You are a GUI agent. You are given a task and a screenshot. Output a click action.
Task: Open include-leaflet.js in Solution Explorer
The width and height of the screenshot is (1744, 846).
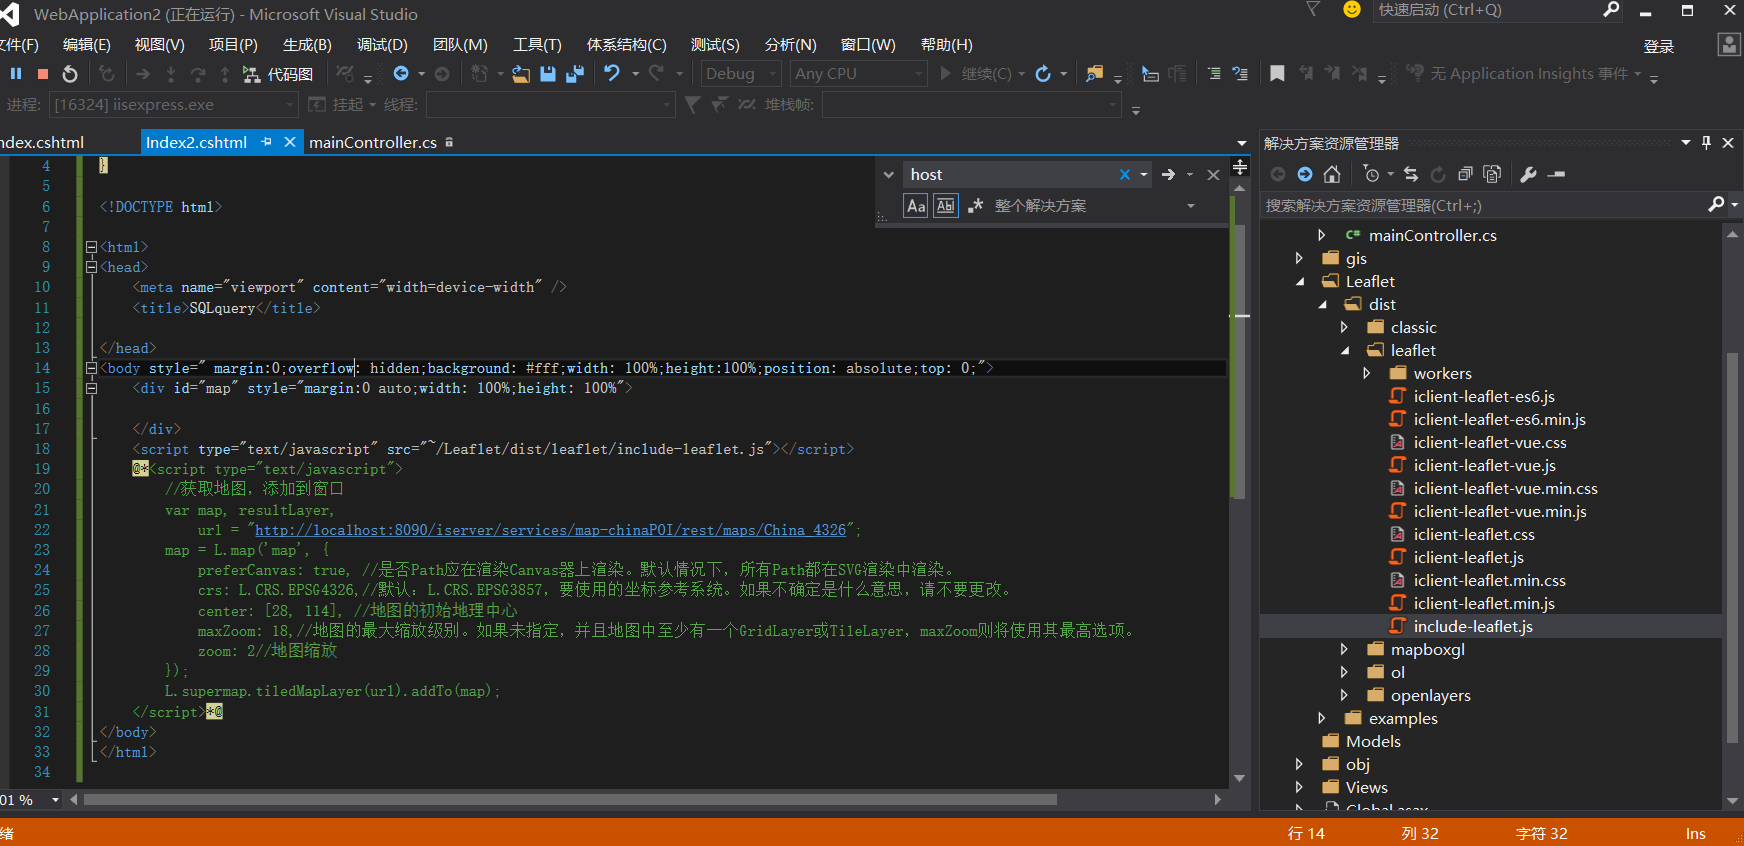(1473, 627)
